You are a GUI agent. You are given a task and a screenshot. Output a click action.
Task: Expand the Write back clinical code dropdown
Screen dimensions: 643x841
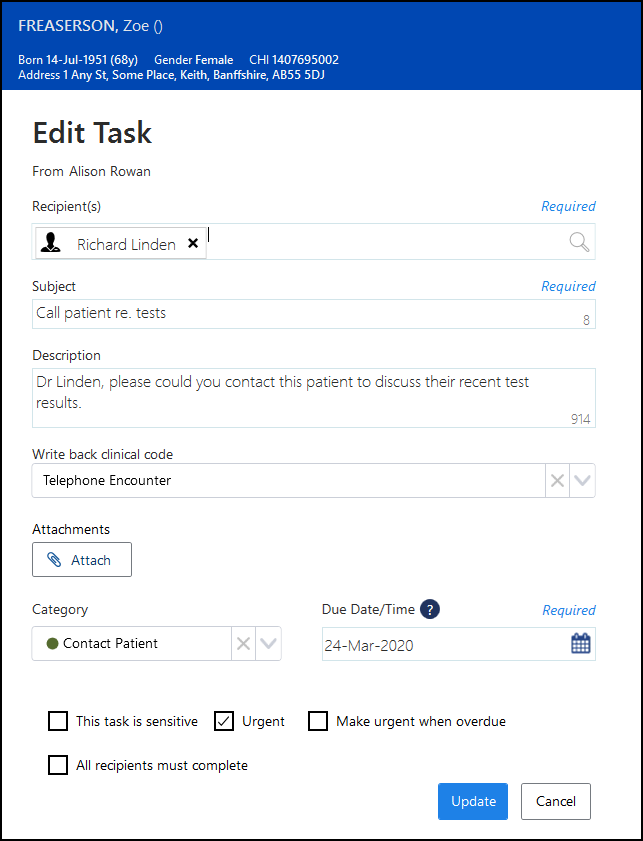583,481
